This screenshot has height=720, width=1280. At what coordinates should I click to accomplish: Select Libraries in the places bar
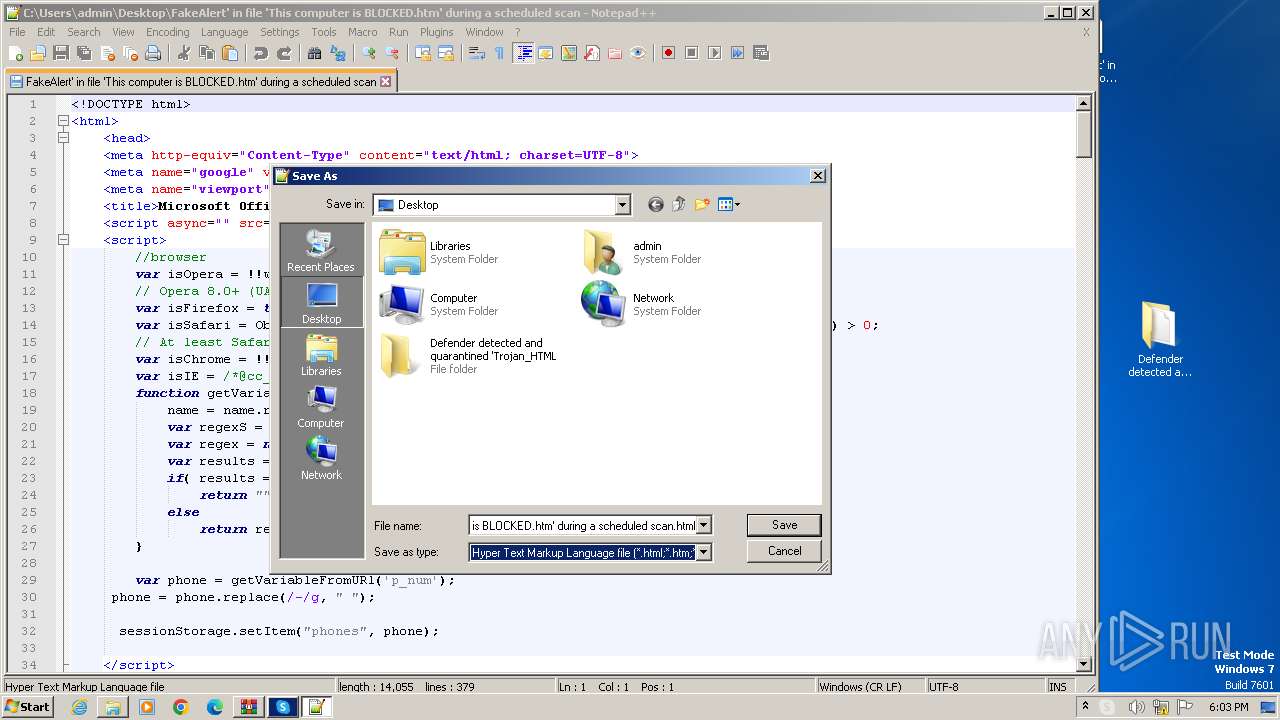321,355
